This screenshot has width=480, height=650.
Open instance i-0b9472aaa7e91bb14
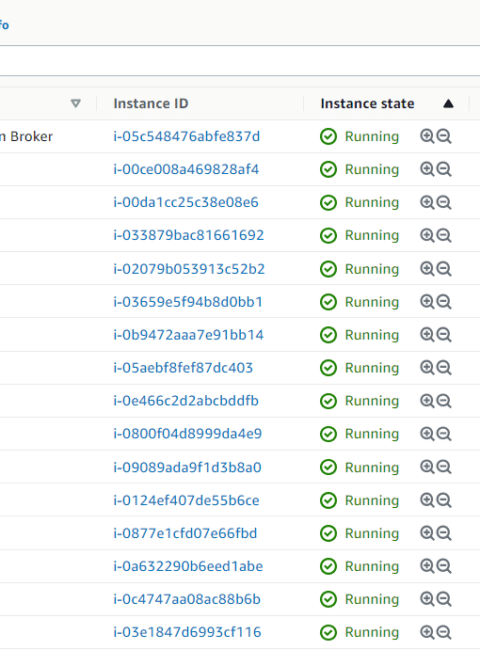[189, 335]
